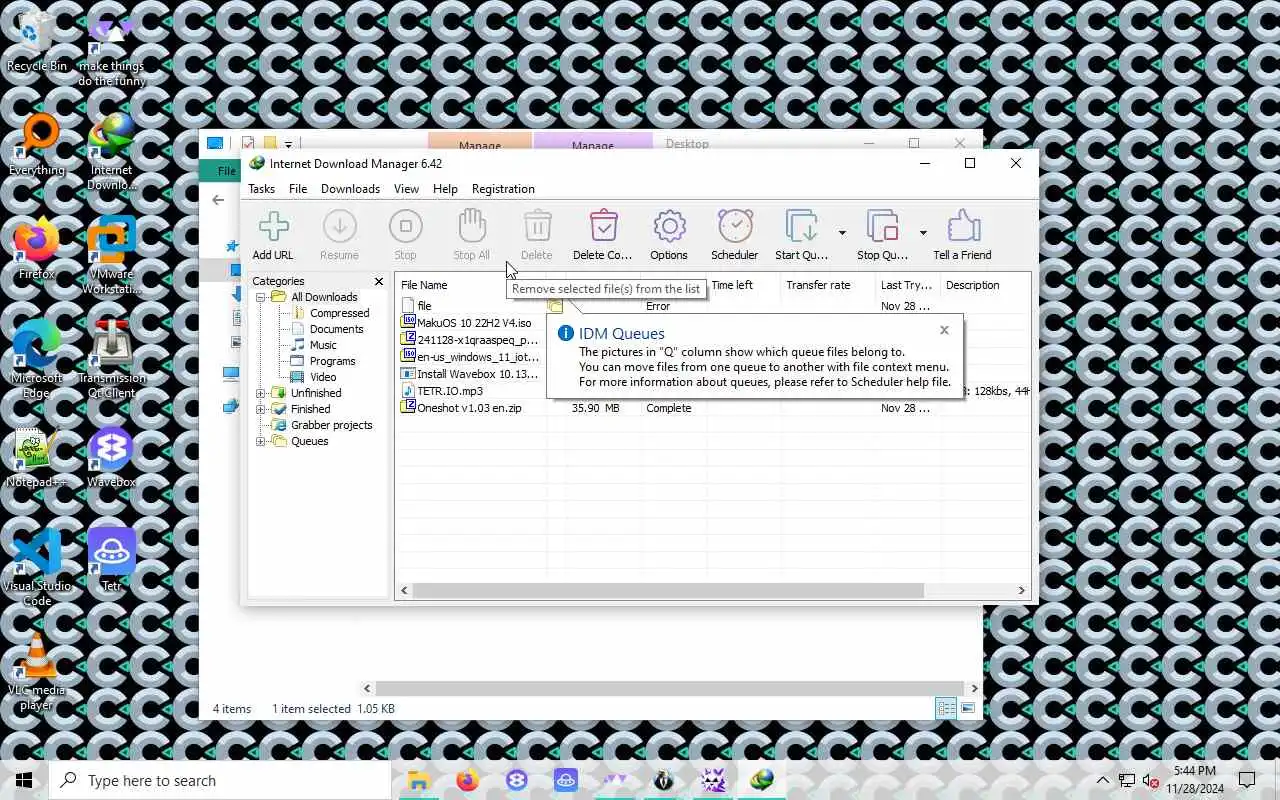Open the View menu
Image resolution: width=1280 pixels, height=800 pixels.
(406, 189)
